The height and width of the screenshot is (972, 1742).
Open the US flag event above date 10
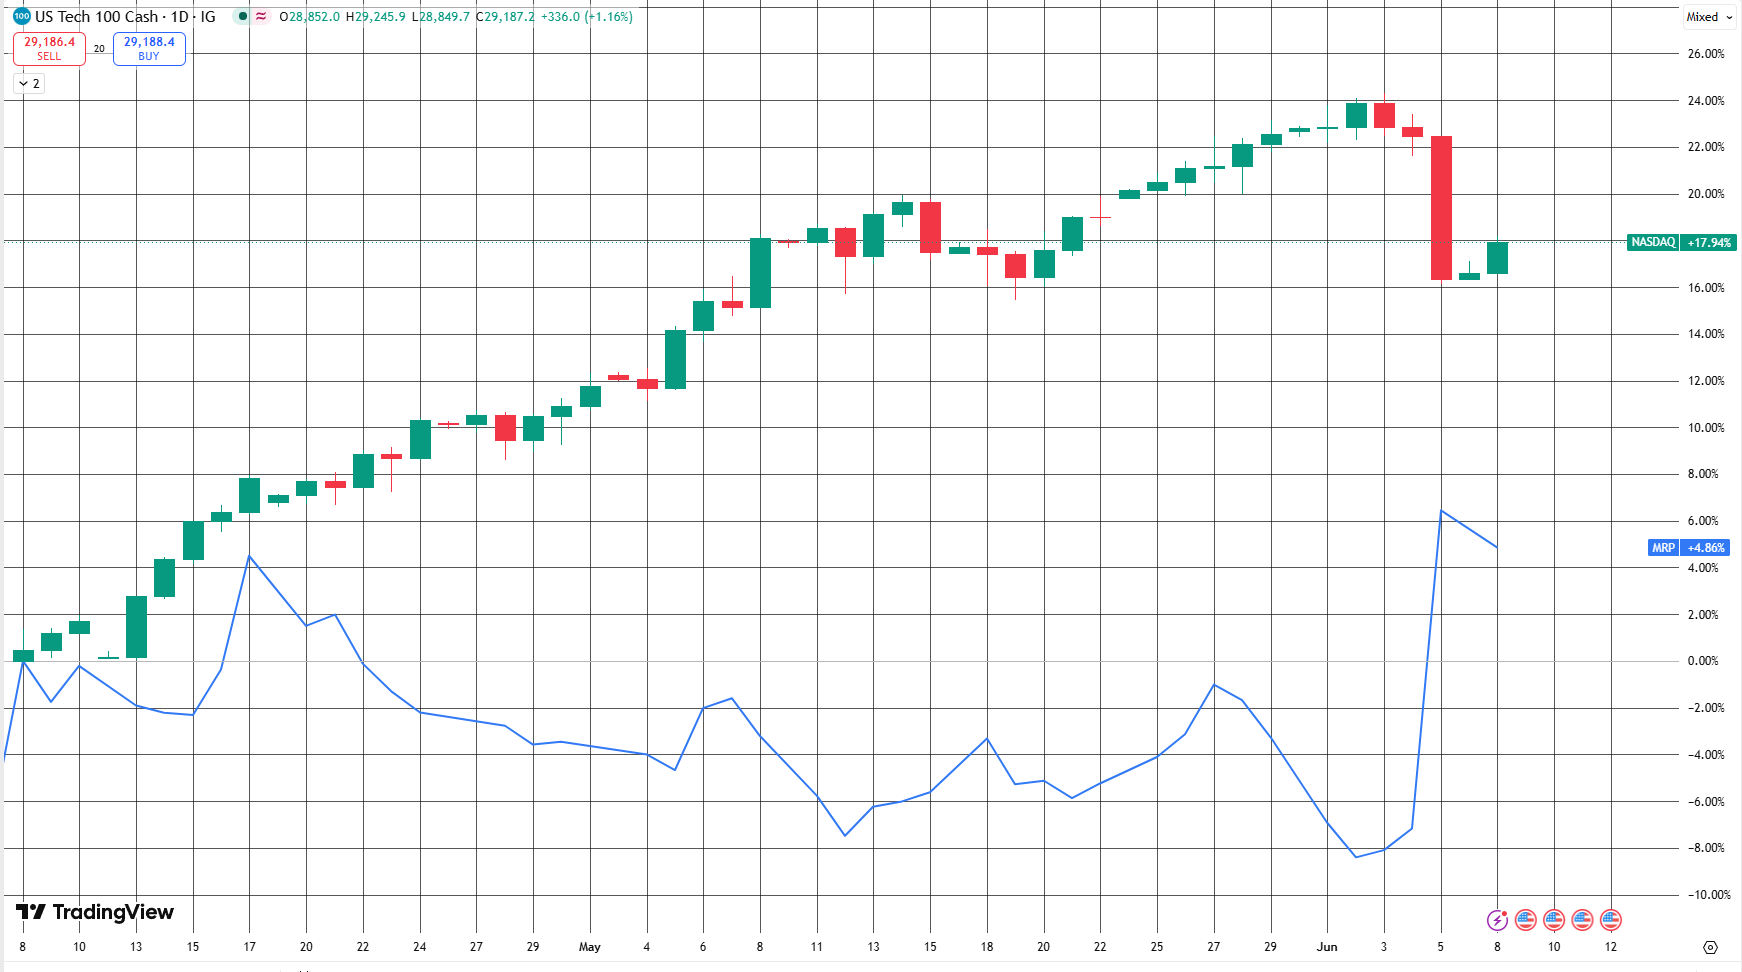(1554, 920)
